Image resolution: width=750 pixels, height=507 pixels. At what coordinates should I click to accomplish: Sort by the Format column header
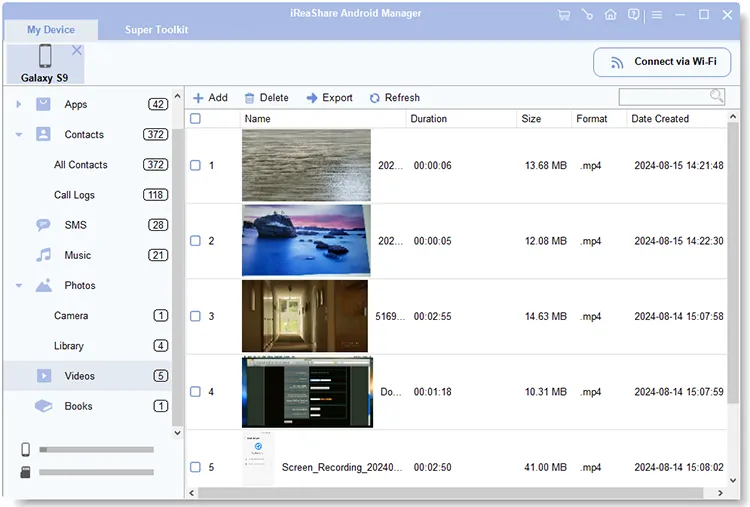pos(599,119)
